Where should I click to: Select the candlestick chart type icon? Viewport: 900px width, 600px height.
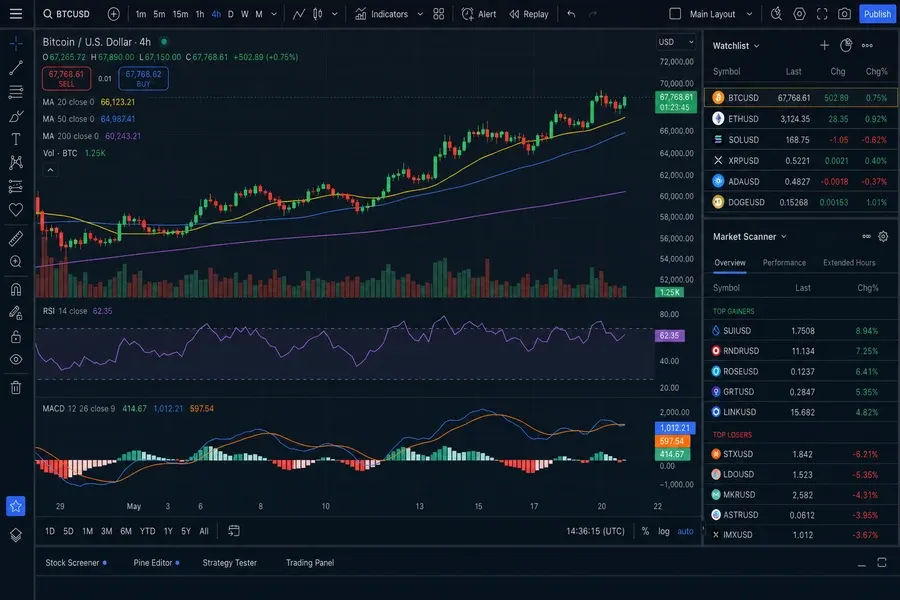pos(317,14)
